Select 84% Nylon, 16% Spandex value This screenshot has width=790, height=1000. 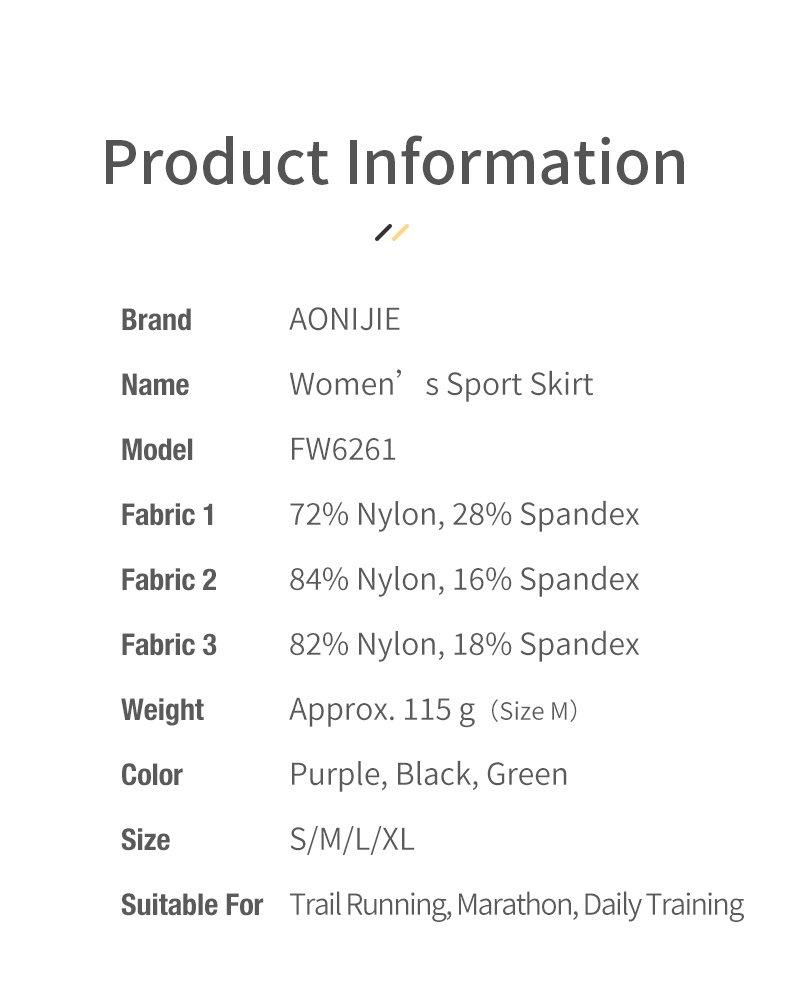click(464, 579)
